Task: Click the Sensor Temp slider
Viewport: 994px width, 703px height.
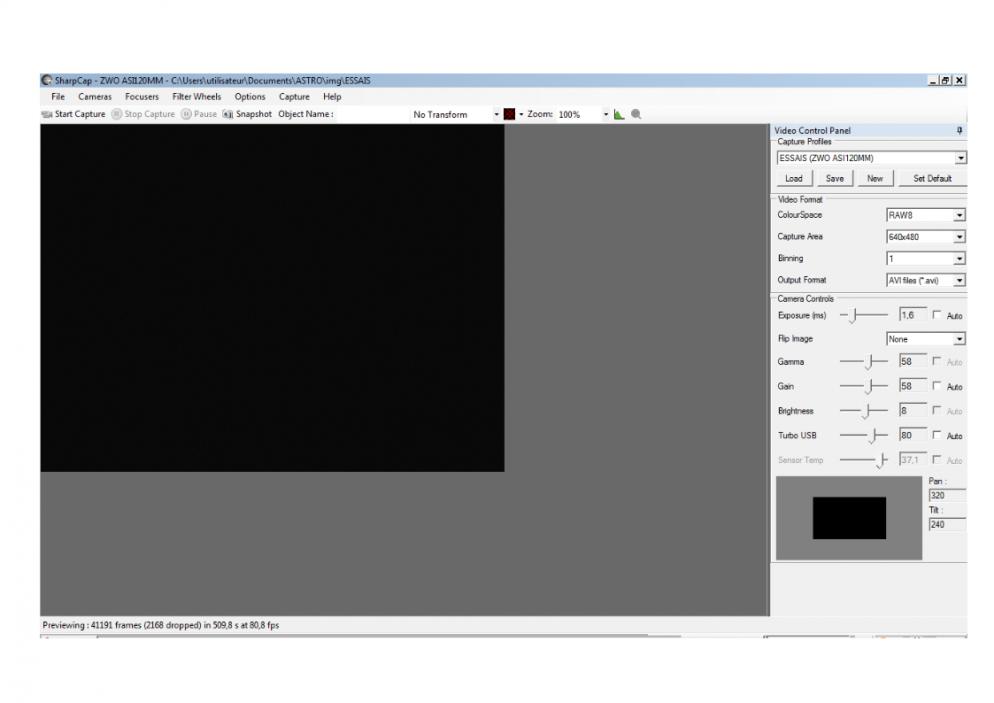Action: pyautogui.click(x=863, y=460)
